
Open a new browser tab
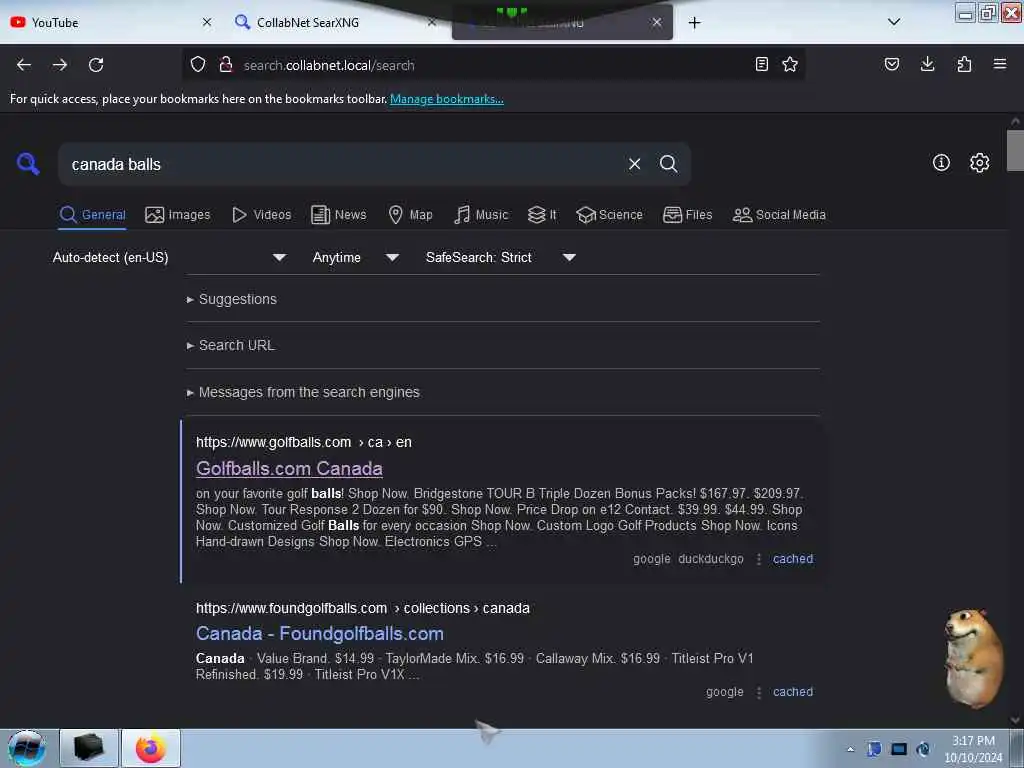tap(695, 23)
